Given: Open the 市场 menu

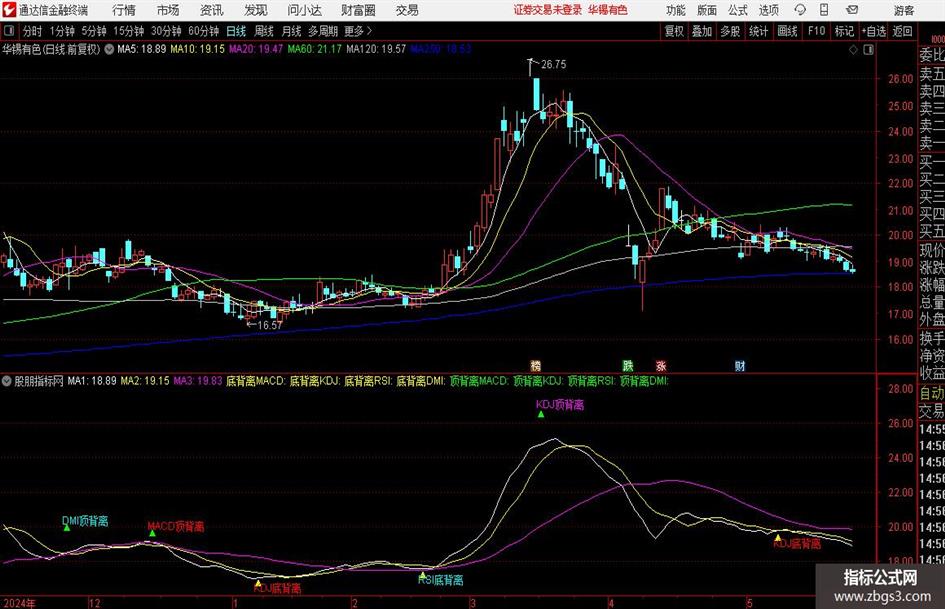Looking at the screenshot, I should (x=168, y=10).
